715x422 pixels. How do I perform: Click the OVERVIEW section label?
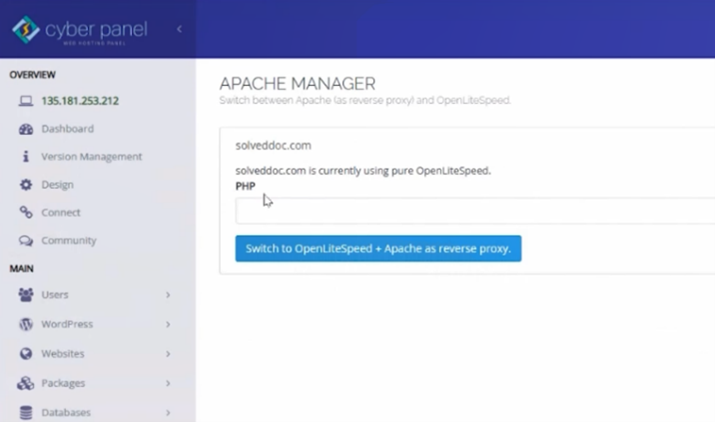(32, 75)
